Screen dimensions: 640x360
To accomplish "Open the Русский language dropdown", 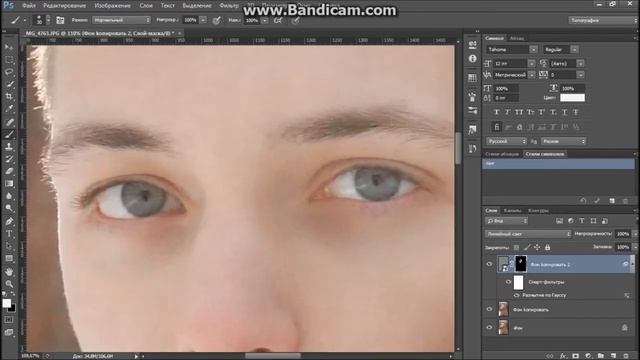I will (507, 141).
